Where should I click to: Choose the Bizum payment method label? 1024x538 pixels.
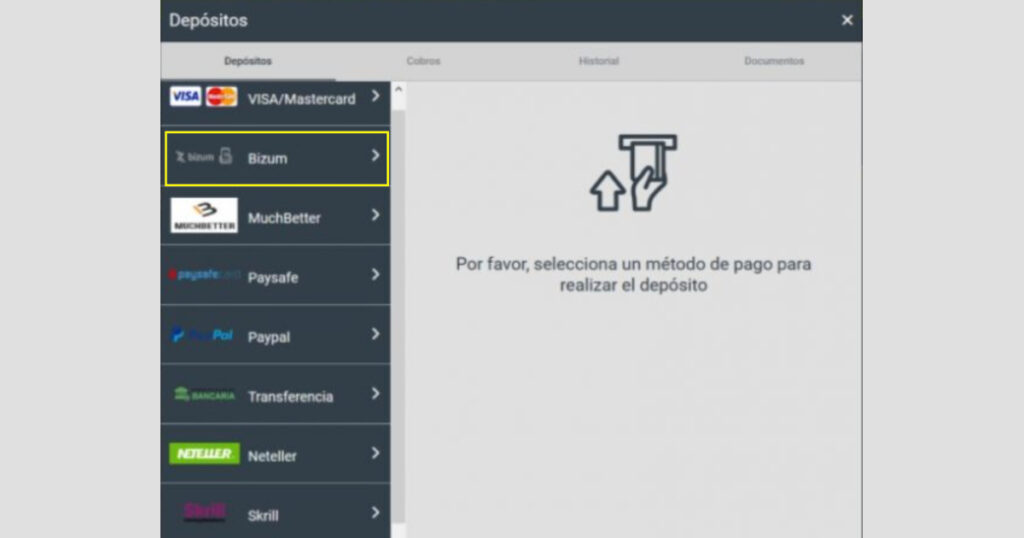[267, 159]
